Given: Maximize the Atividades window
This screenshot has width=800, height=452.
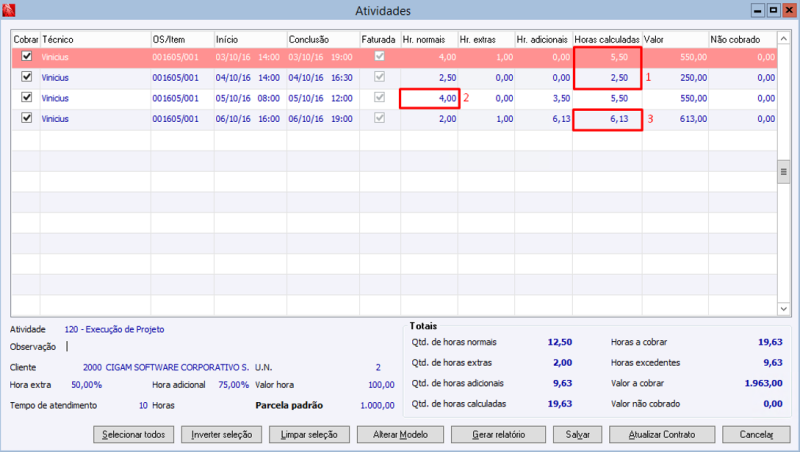Looking at the screenshot, I should click(x=773, y=10).
